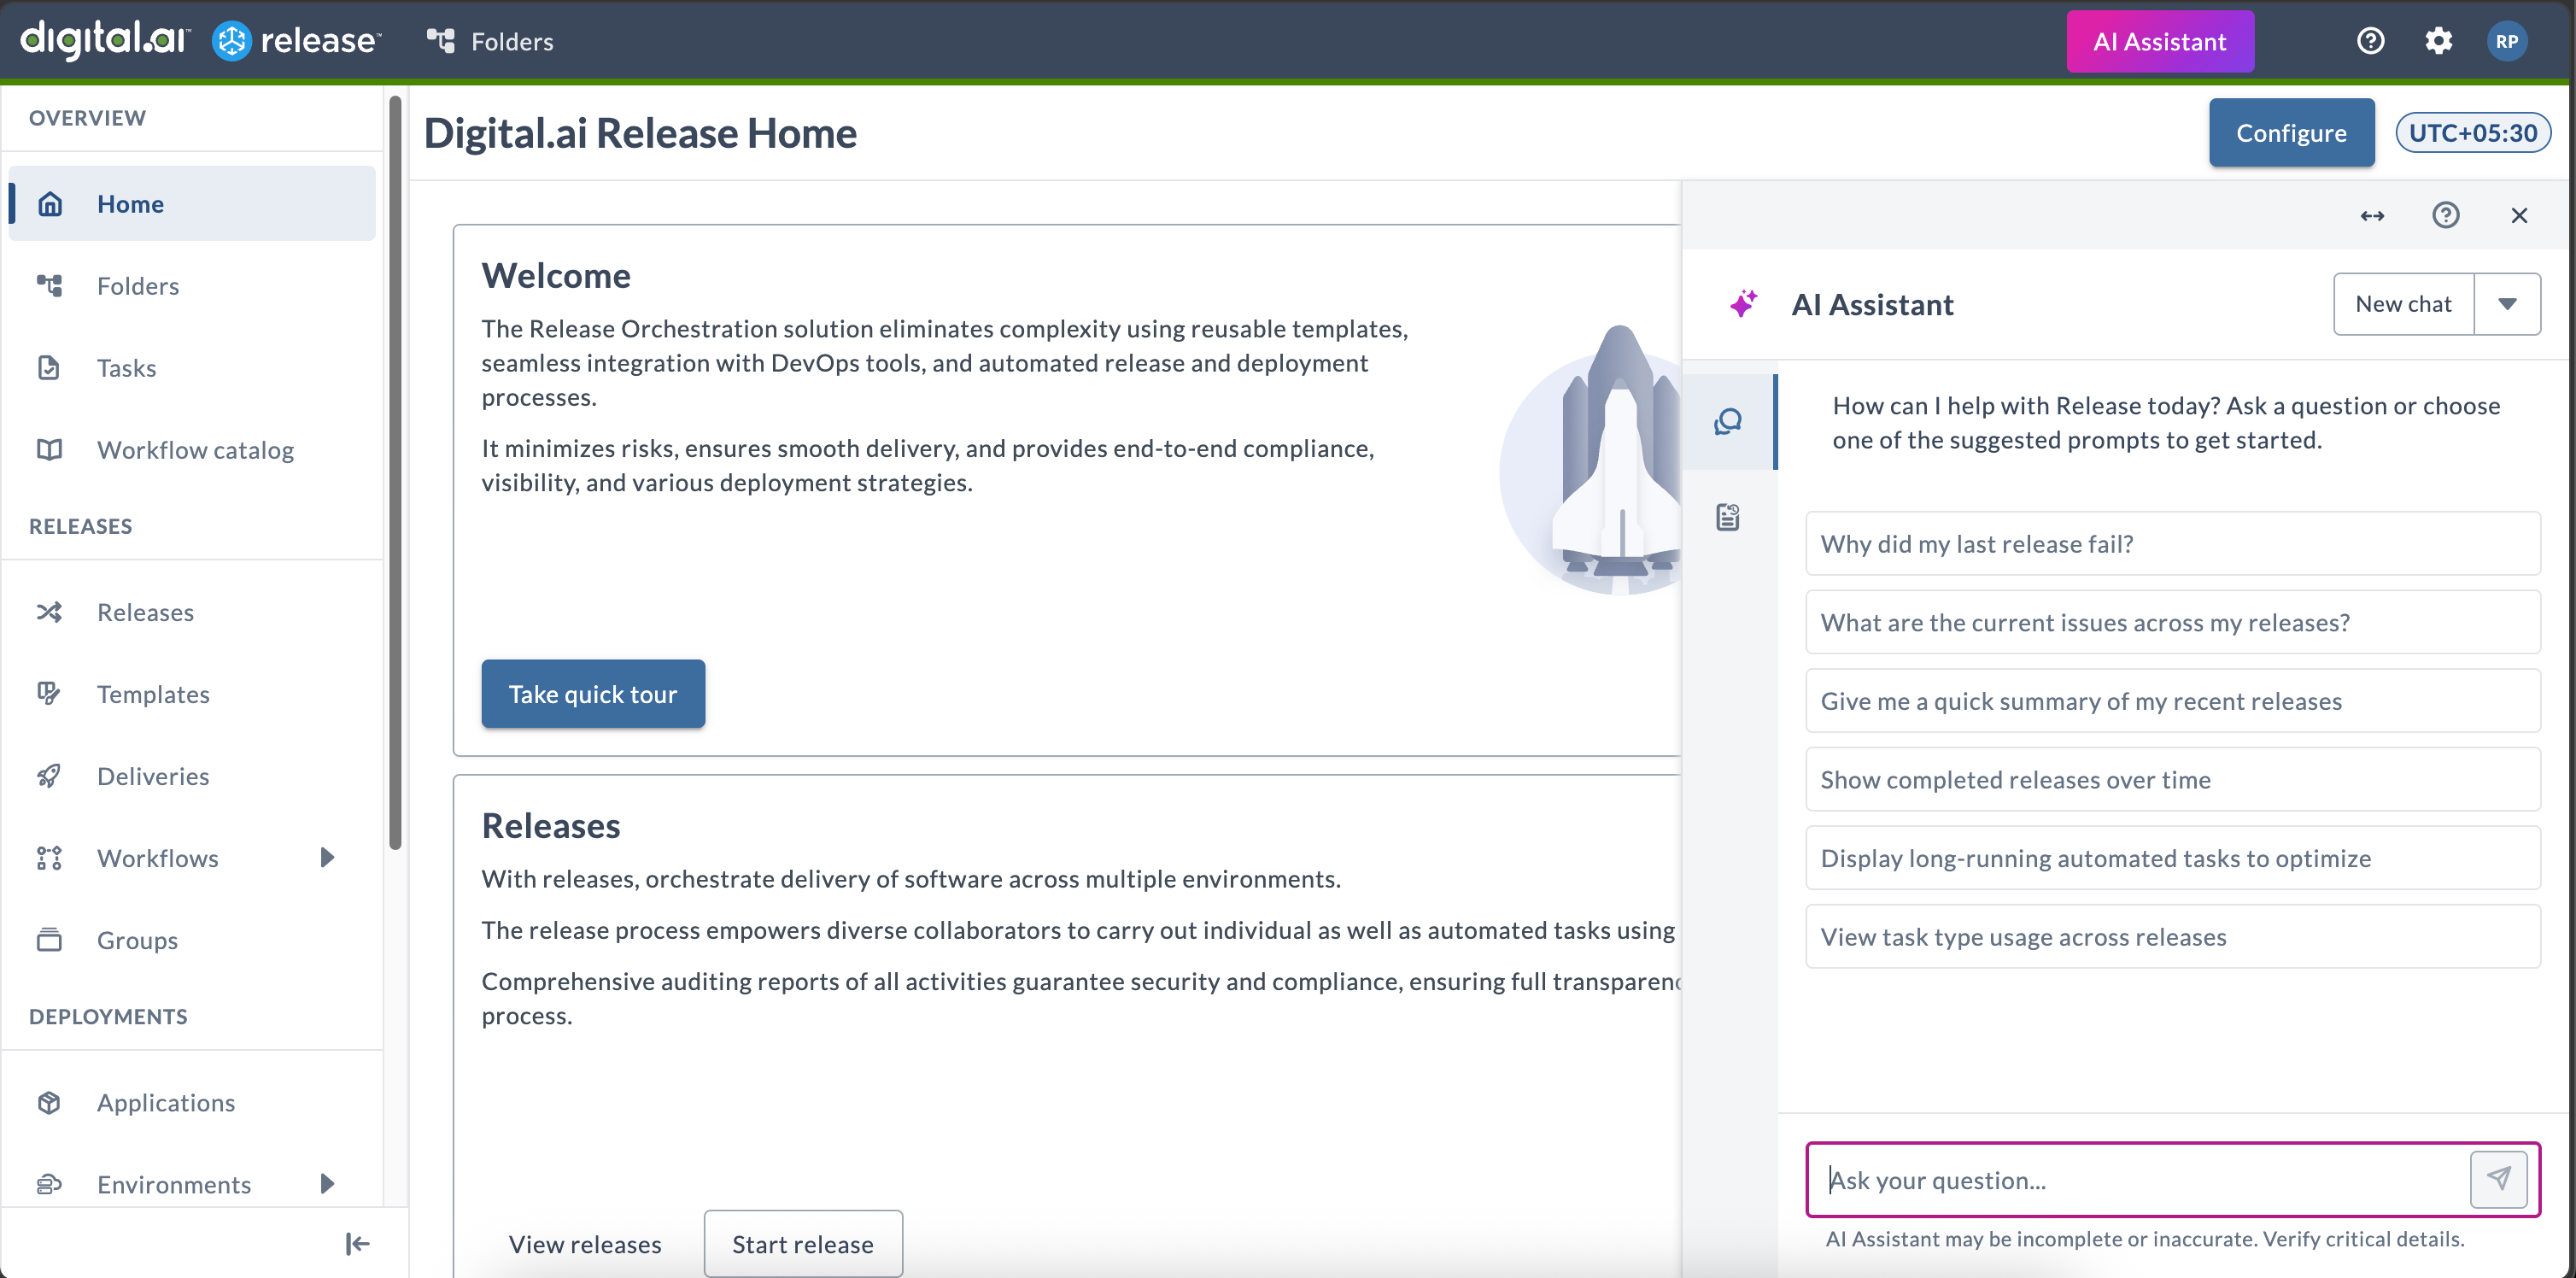This screenshot has height=1278, width=2576.
Task: Click the help question mark icon in top bar
Action: [x=2370, y=41]
